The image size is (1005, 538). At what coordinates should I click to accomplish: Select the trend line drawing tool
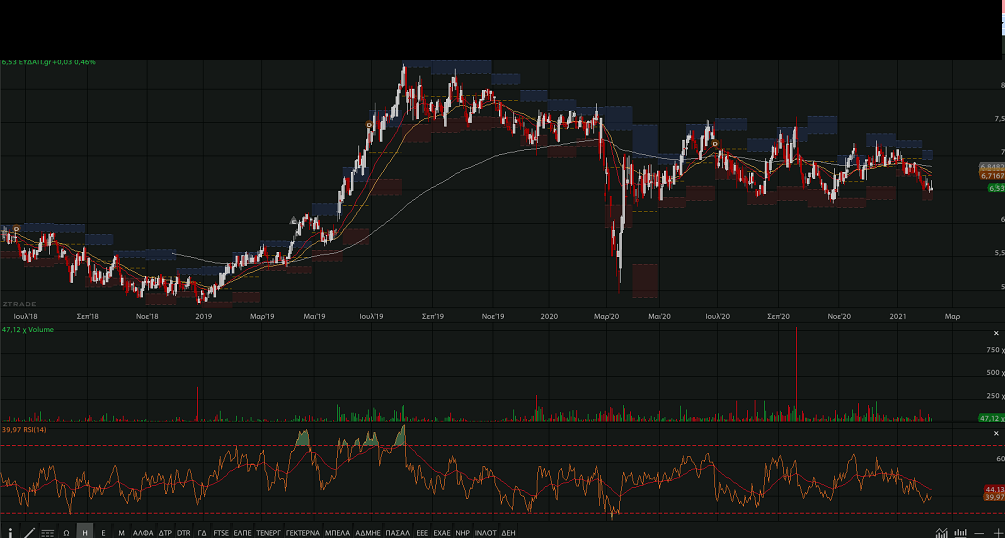coord(28,533)
